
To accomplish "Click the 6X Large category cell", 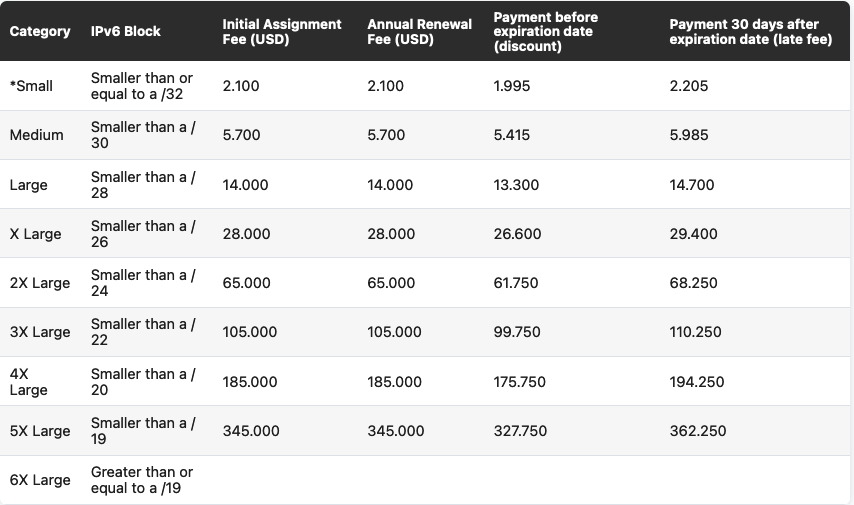I will (x=40, y=480).
